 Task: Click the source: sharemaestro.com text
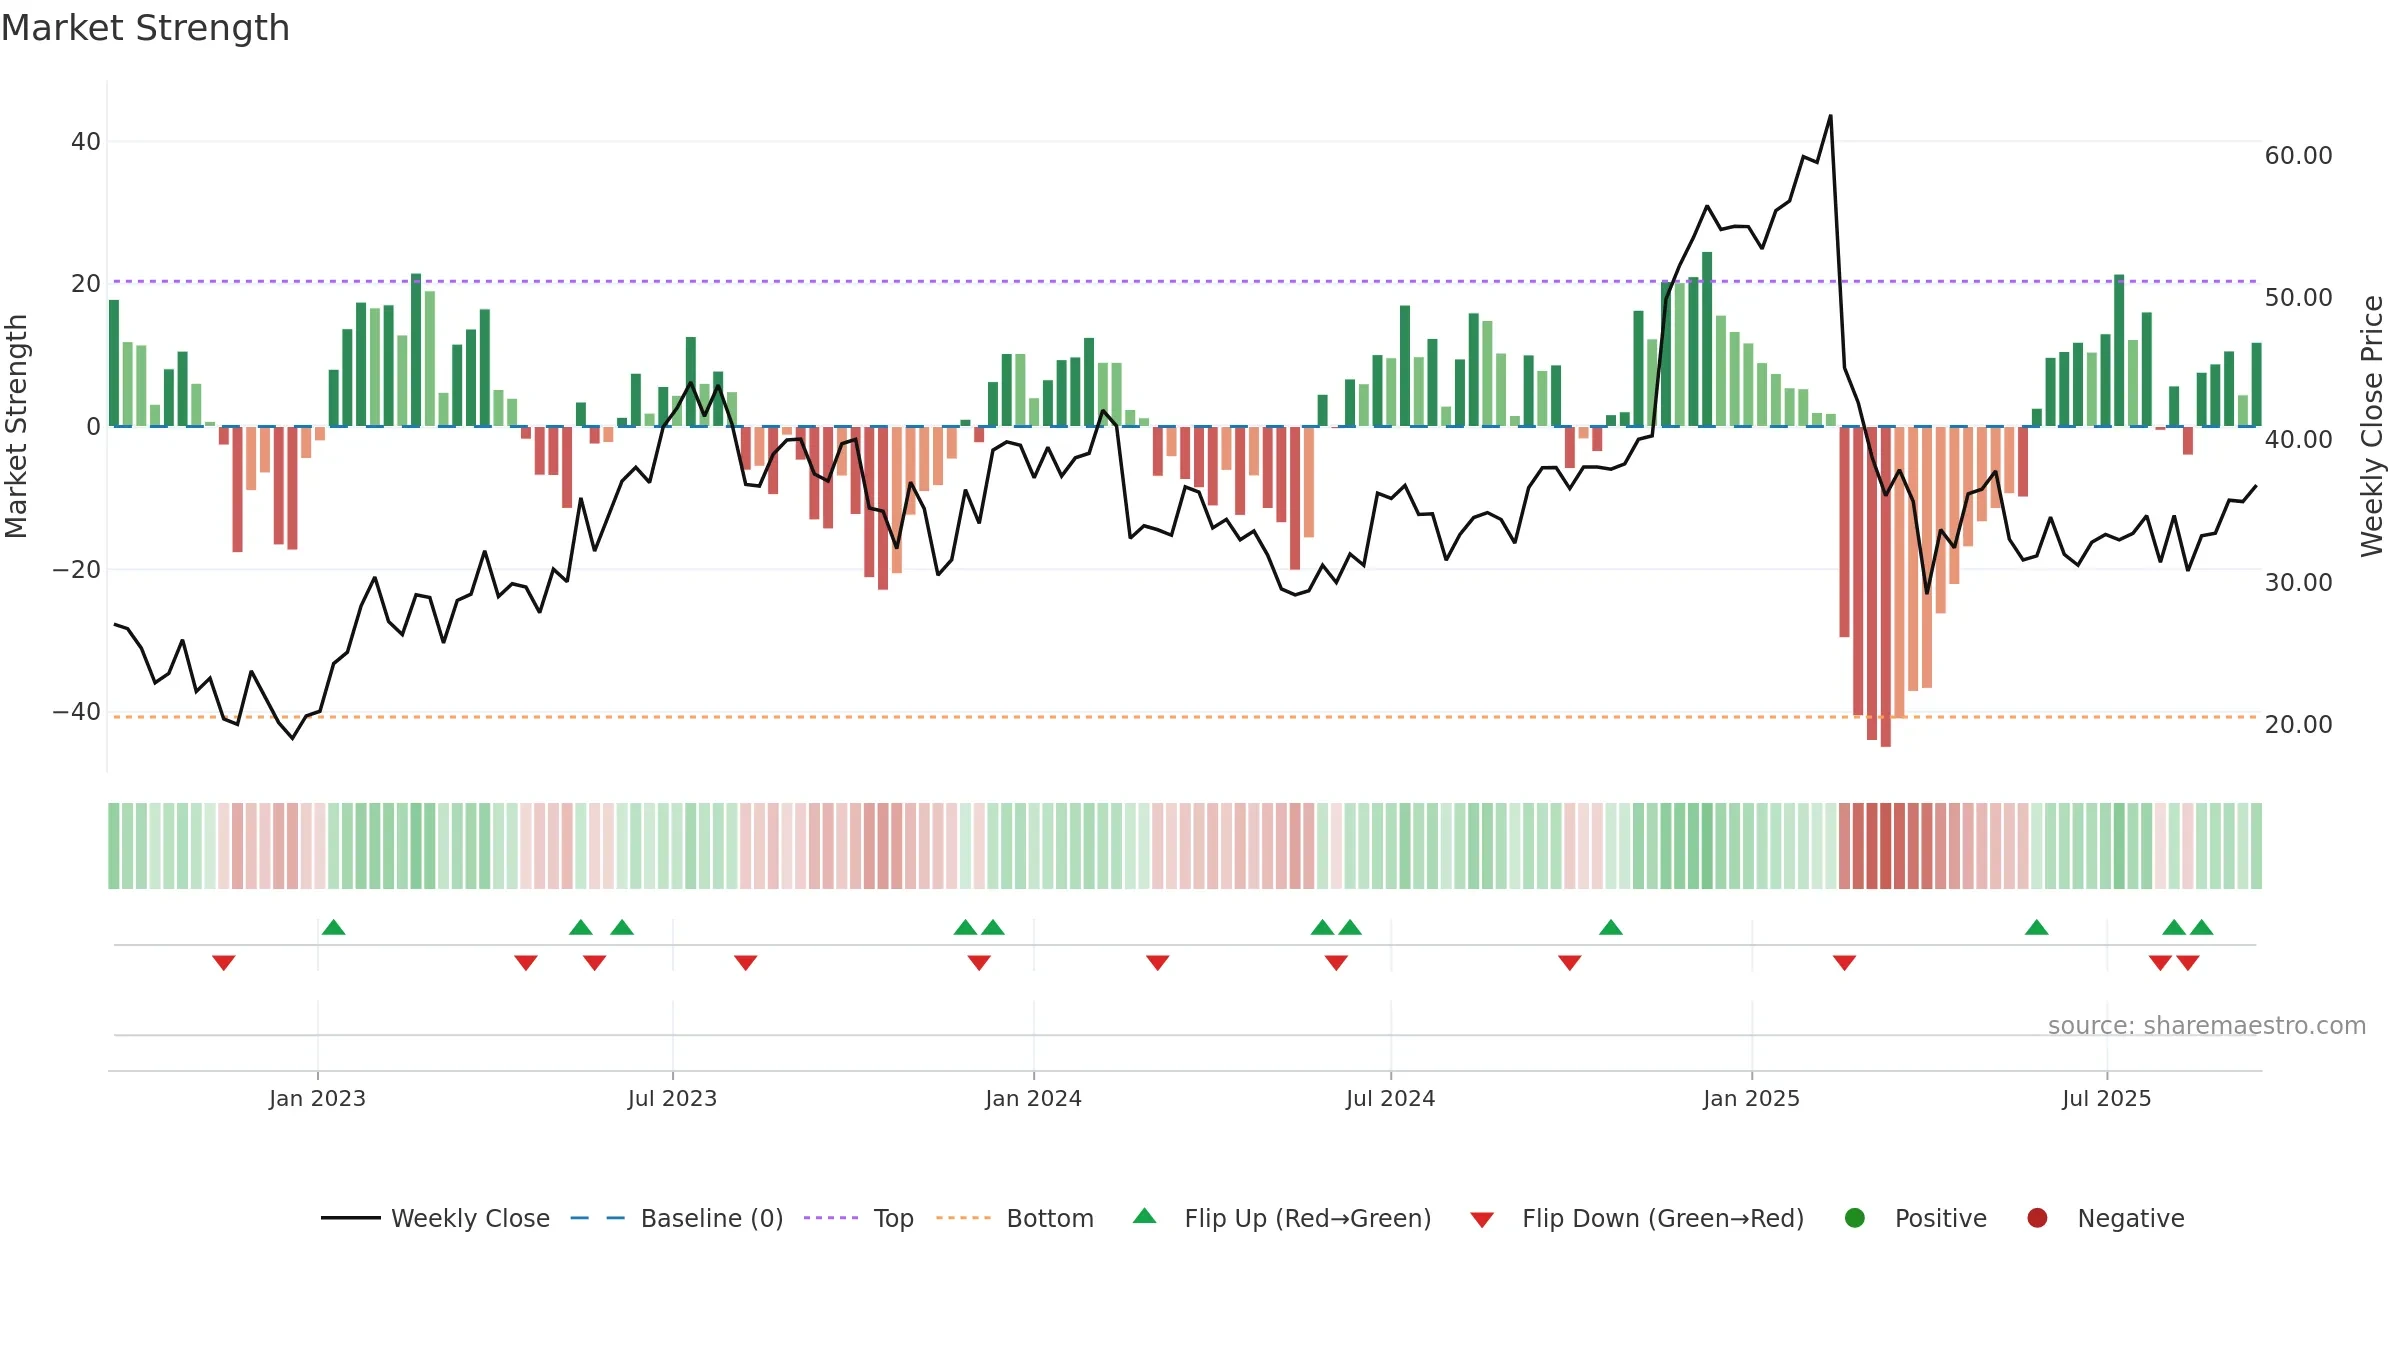[2207, 1025]
